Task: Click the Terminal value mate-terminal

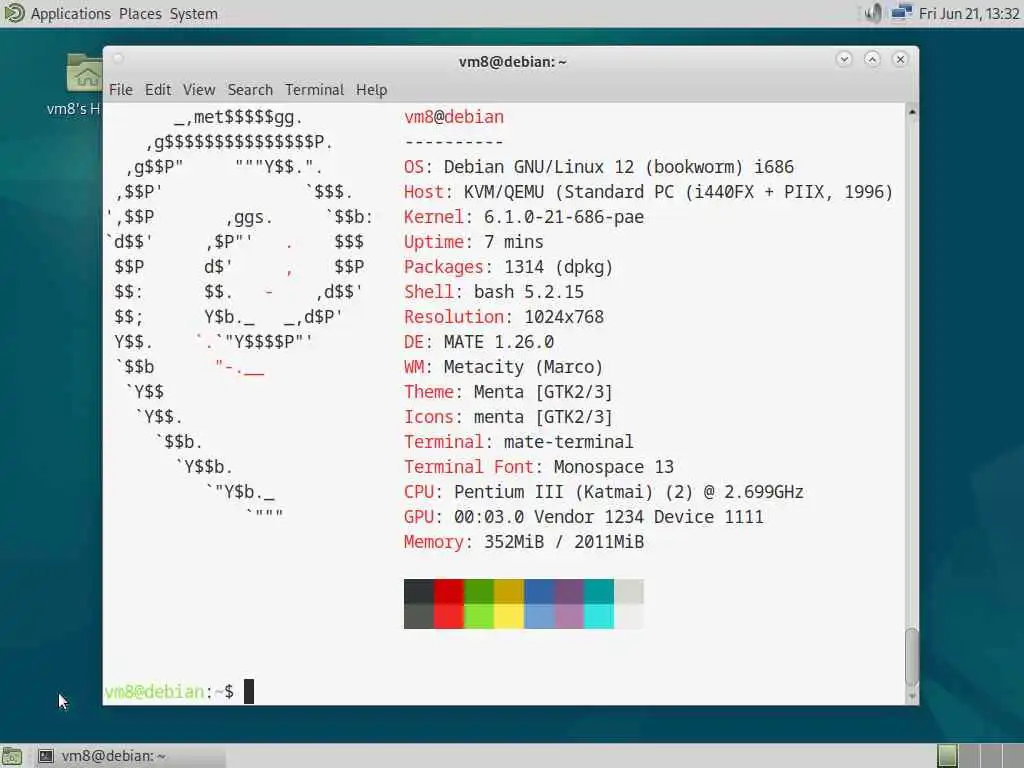Action: (x=568, y=442)
